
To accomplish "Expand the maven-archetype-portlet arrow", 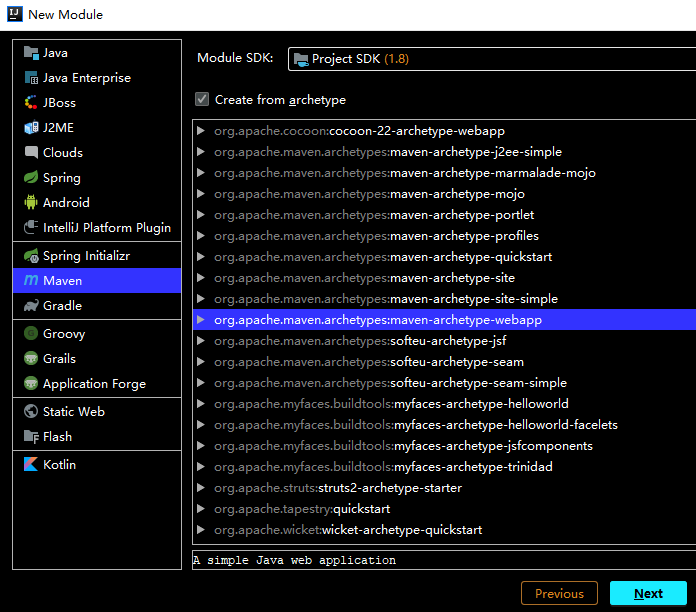I will click(x=201, y=214).
